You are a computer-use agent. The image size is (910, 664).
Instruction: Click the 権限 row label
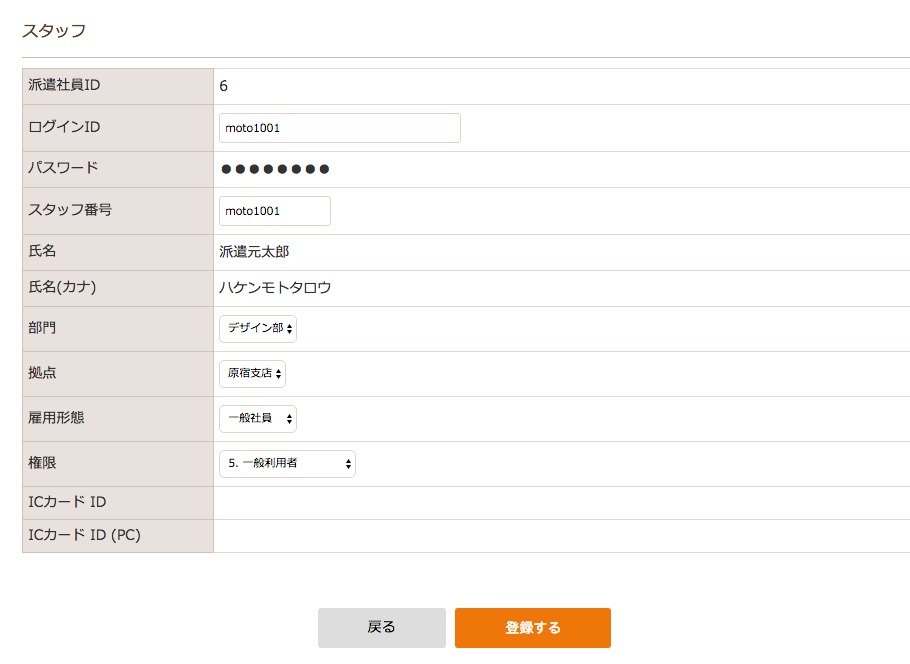[x=42, y=463]
